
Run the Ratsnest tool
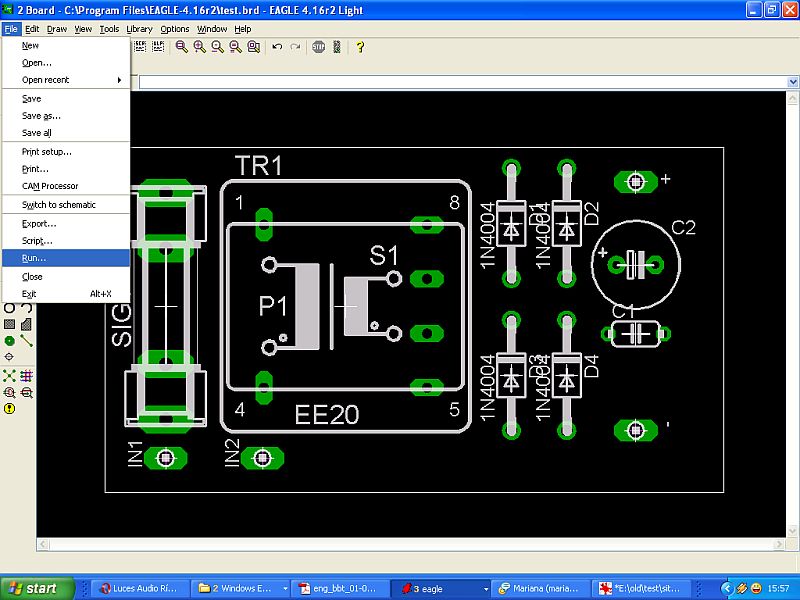tap(9, 376)
